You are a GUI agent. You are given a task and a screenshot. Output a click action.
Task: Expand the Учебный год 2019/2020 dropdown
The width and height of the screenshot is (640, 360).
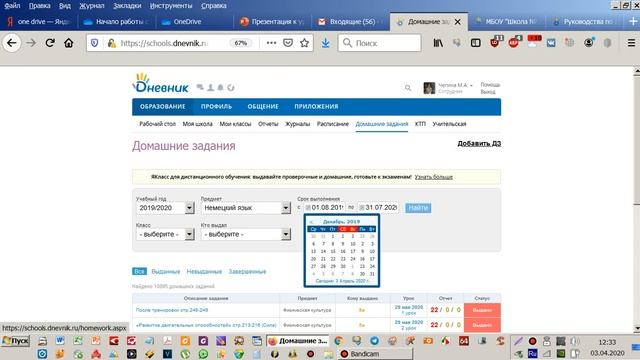click(189, 208)
